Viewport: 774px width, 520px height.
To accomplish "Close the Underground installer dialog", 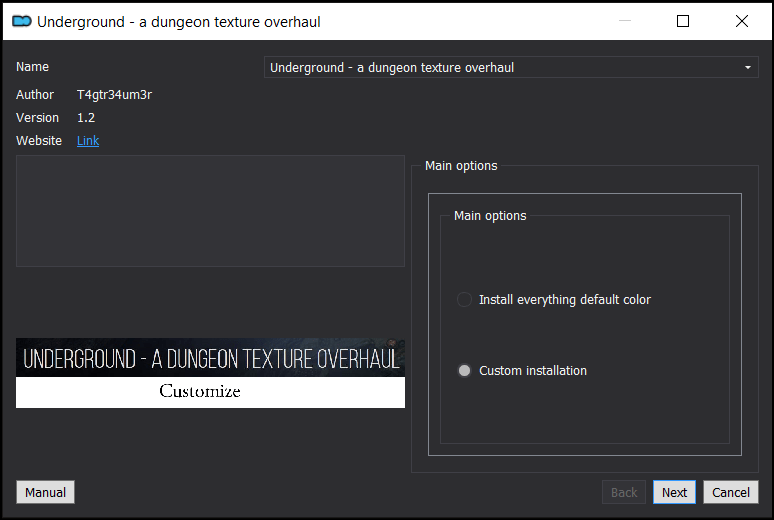I will [x=741, y=21].
